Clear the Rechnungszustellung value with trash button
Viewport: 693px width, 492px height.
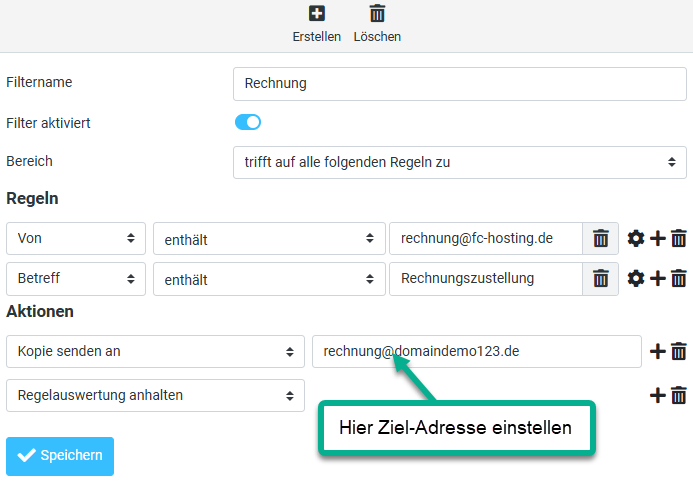point(600,278)
